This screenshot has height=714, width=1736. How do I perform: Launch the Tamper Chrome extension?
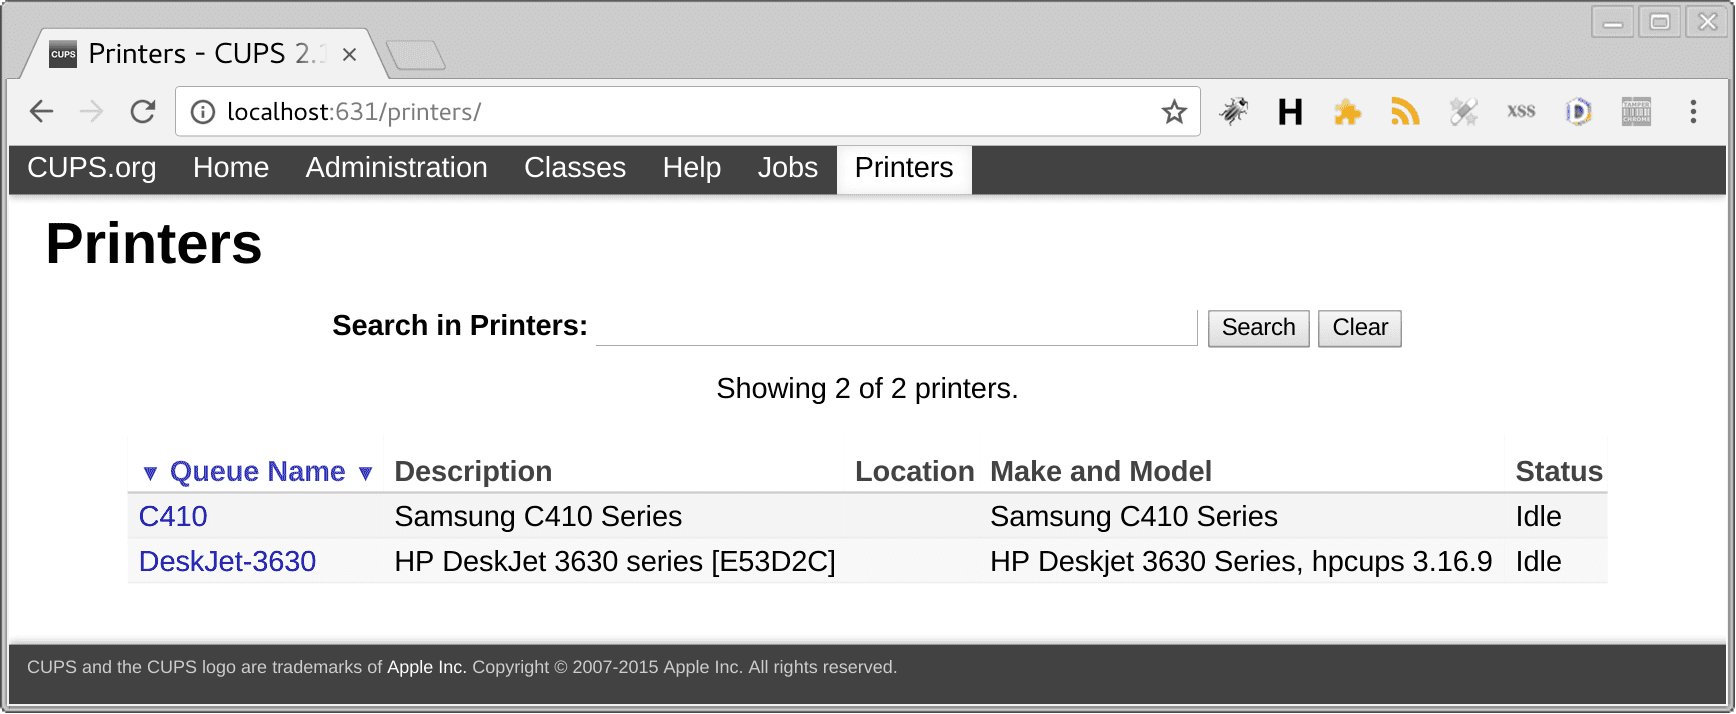coord(1636,112)
